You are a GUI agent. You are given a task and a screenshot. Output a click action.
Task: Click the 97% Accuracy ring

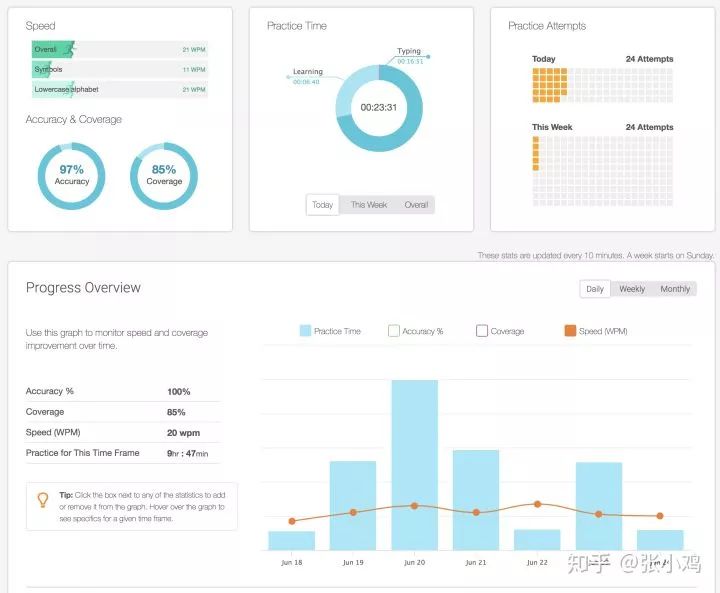[x=71, y=176]
